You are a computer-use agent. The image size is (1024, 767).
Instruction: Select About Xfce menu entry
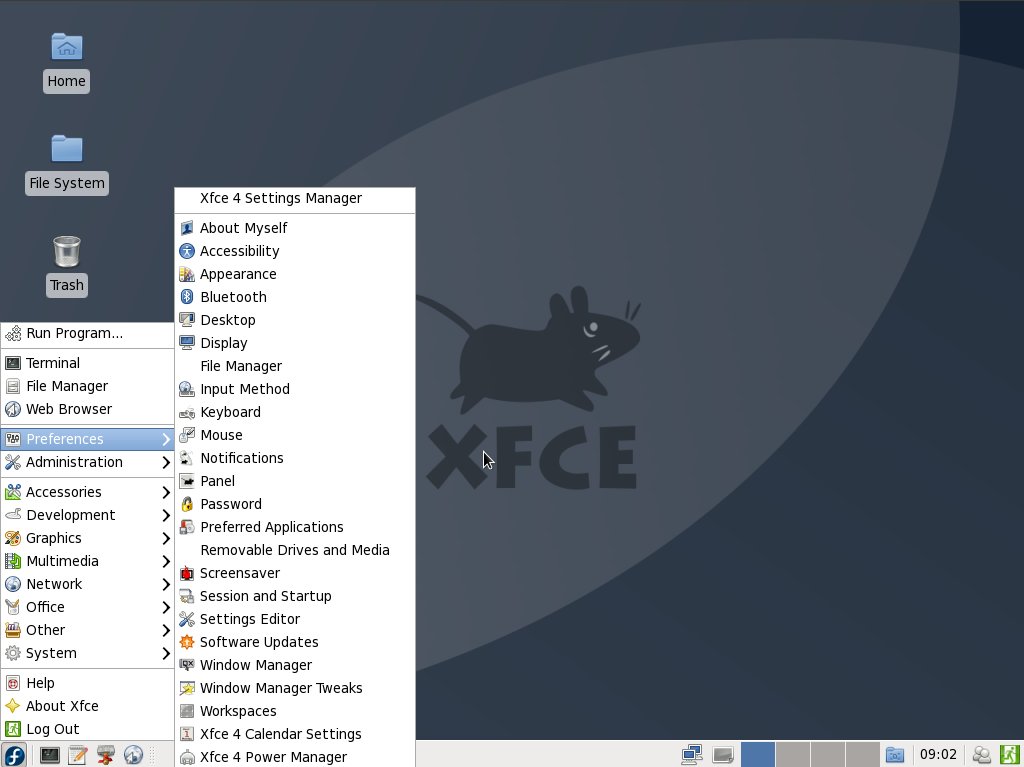point(88,706)
